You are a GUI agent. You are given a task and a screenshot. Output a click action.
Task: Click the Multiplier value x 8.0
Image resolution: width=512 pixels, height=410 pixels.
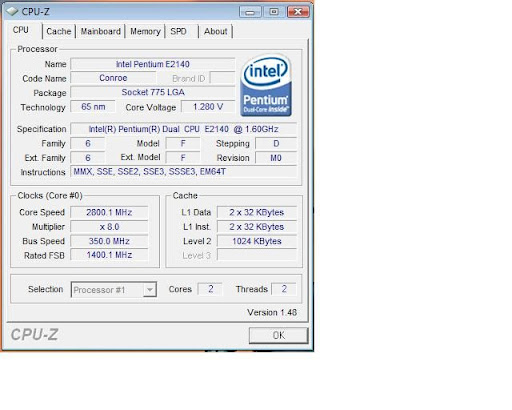pyautogui.click(x=109, y=227)
